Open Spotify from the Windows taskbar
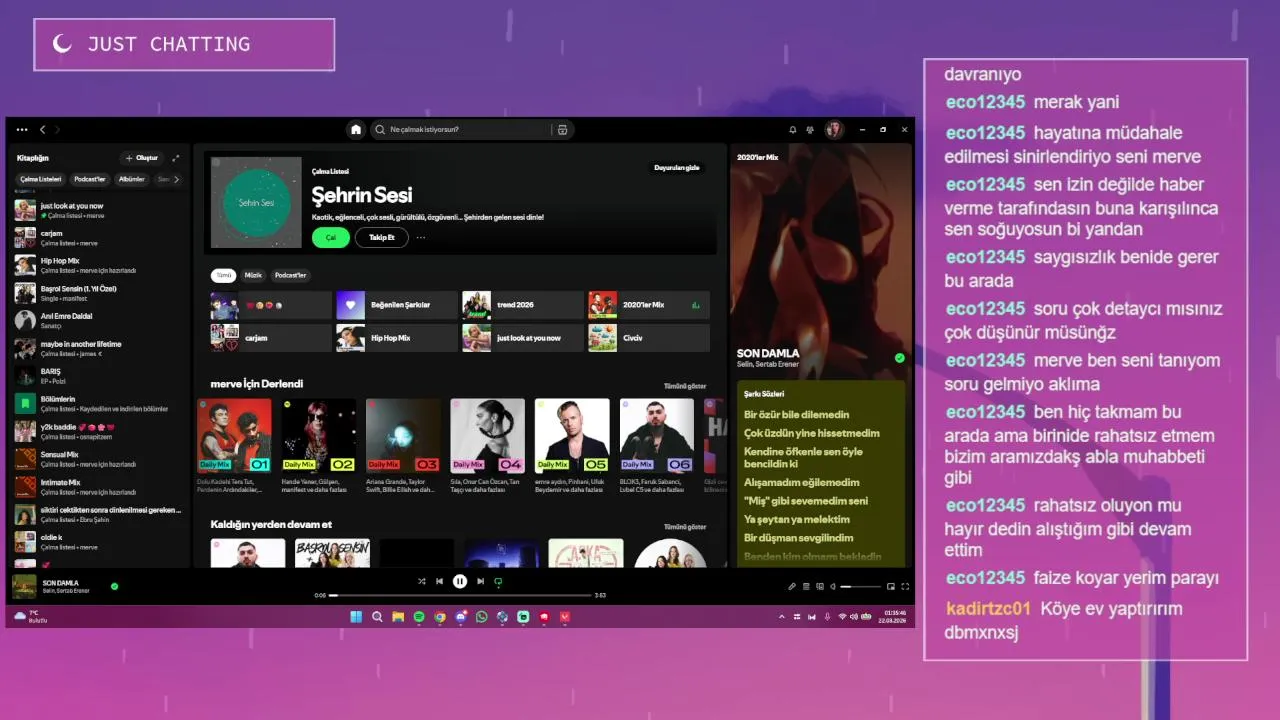 click(x=419, y=617)
